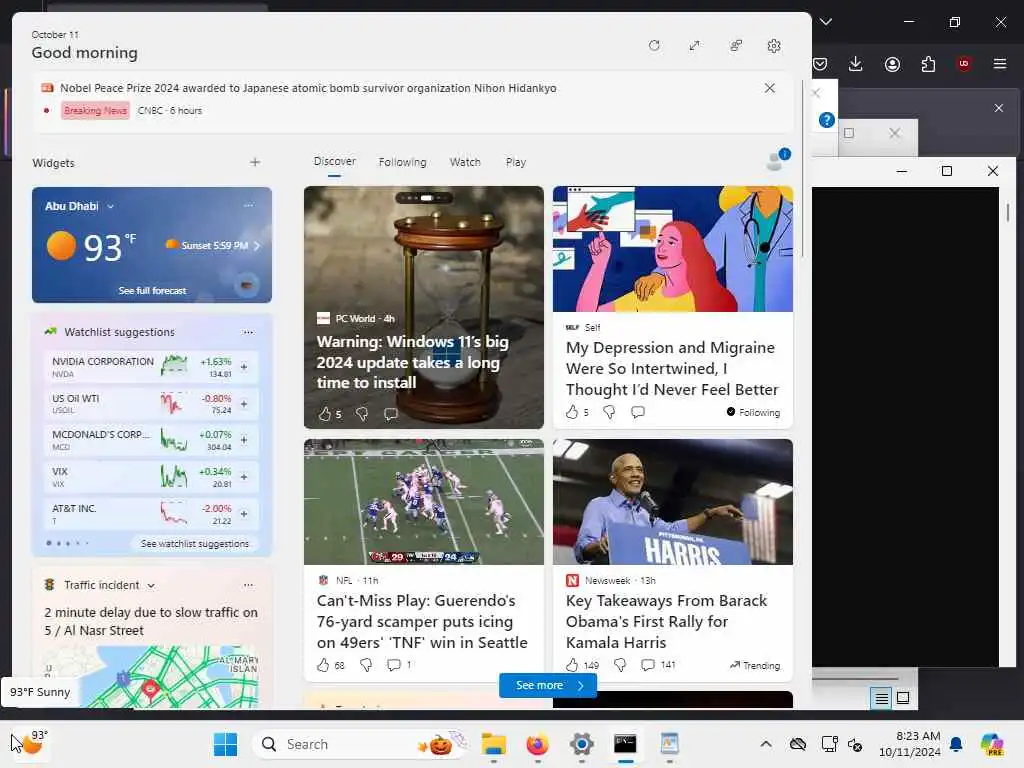Open browser tab list chevron
Screen dimensions: 1024x768
(826, 22)
